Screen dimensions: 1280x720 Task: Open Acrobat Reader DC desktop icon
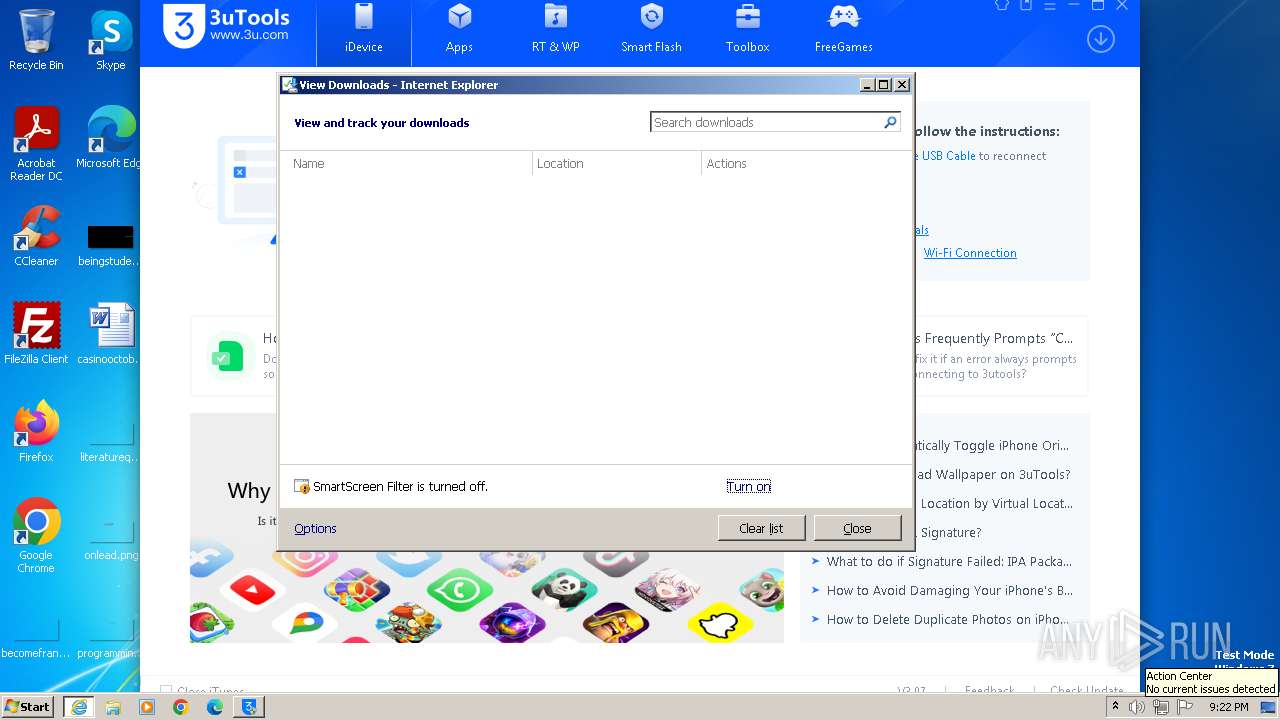pos(36,144)
